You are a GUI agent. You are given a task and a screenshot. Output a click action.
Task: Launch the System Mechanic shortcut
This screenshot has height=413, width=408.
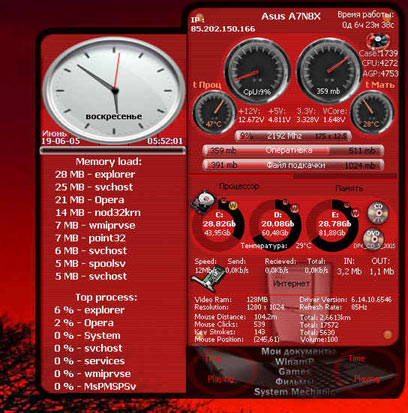(294, 392)
